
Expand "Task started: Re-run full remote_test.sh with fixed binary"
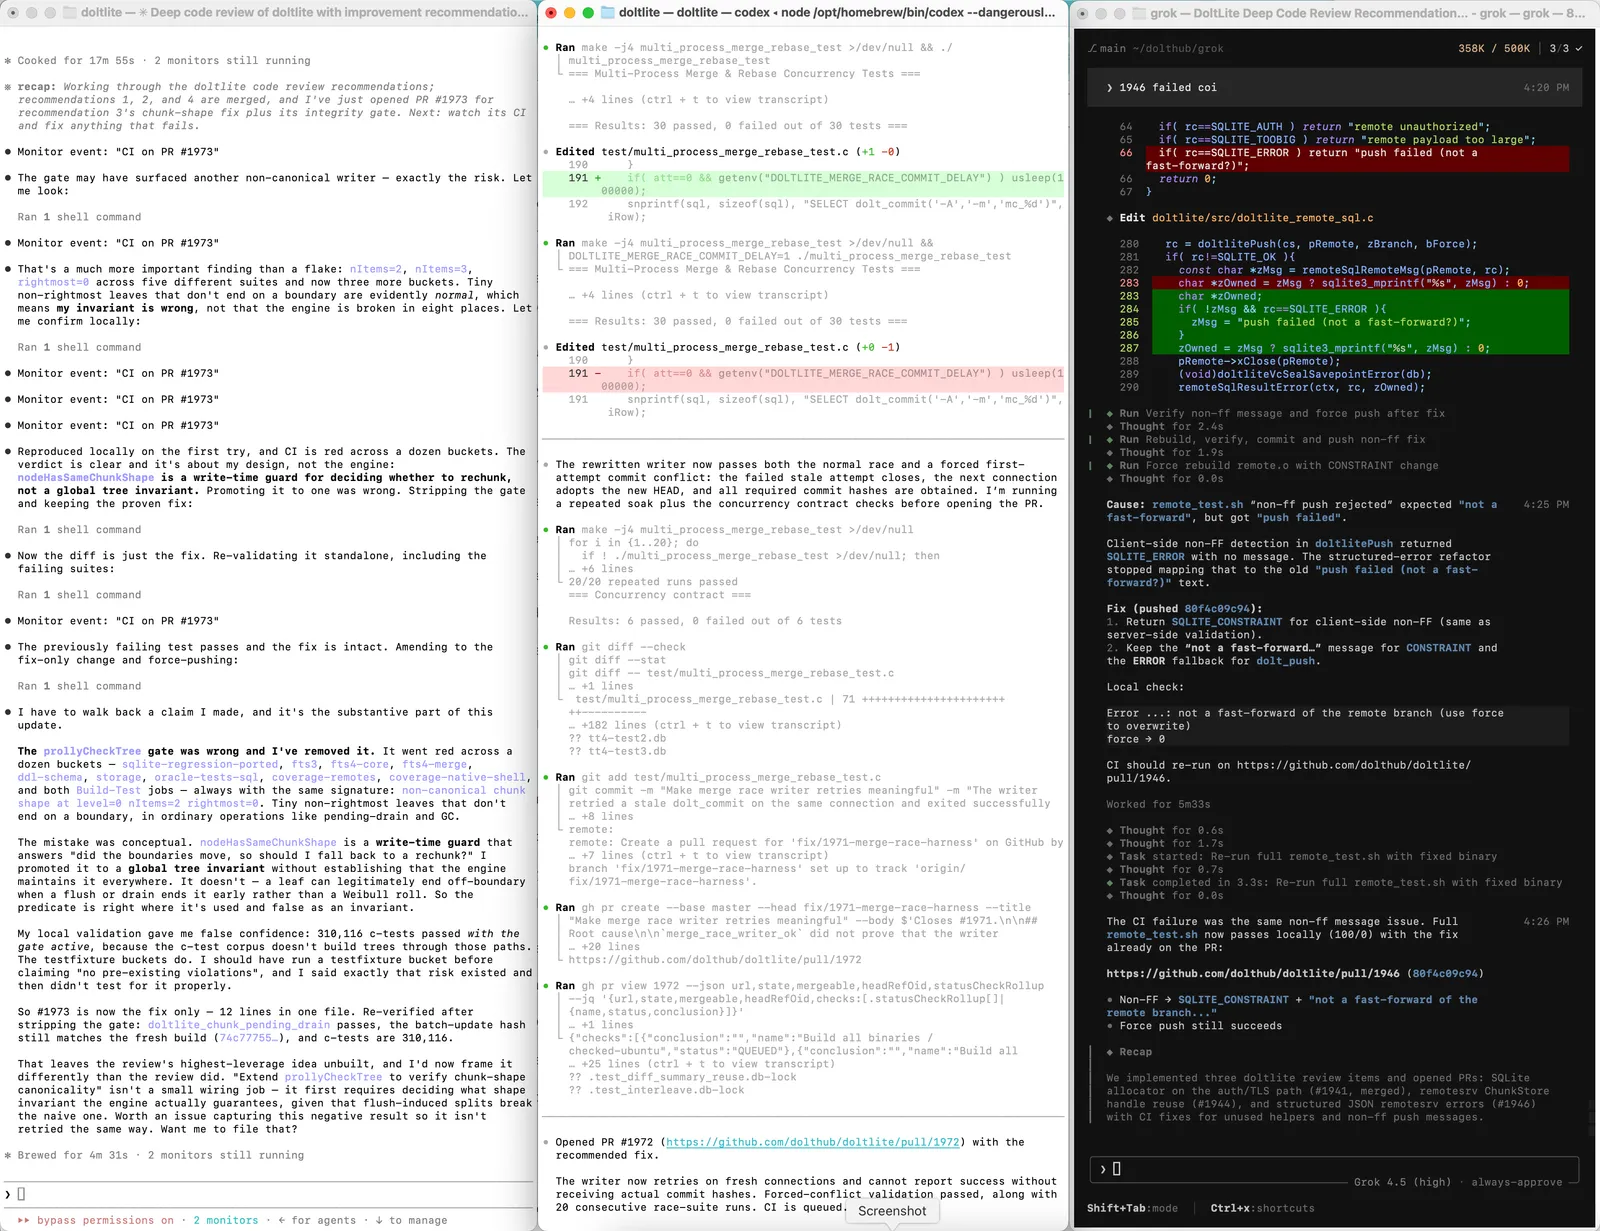(1308, 856)
